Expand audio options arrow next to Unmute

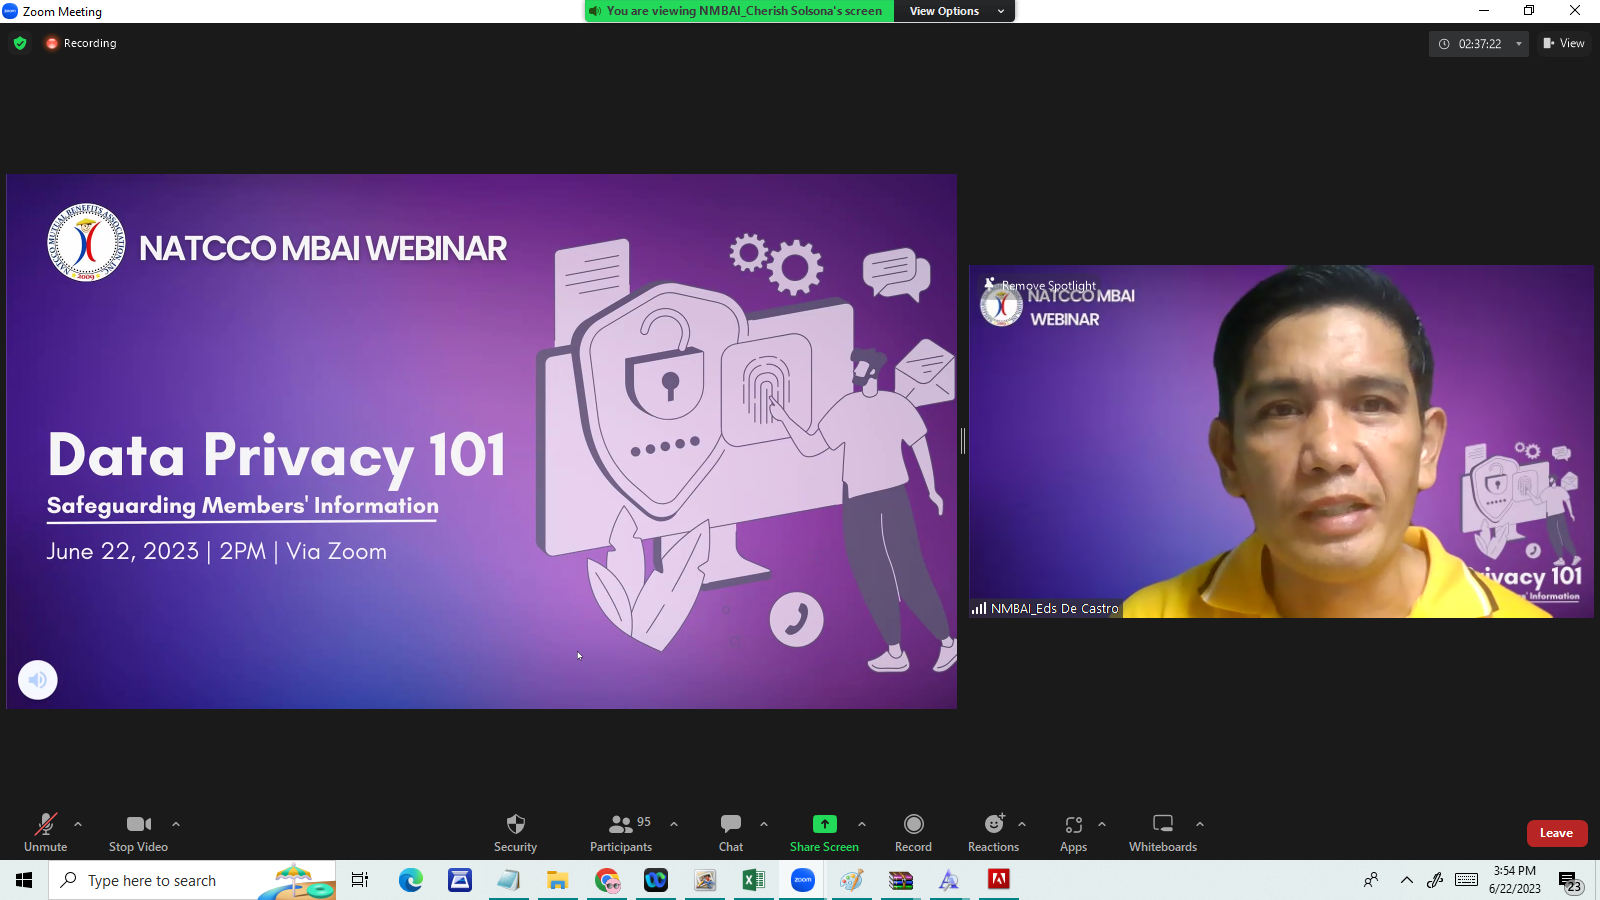click(78, 824)
